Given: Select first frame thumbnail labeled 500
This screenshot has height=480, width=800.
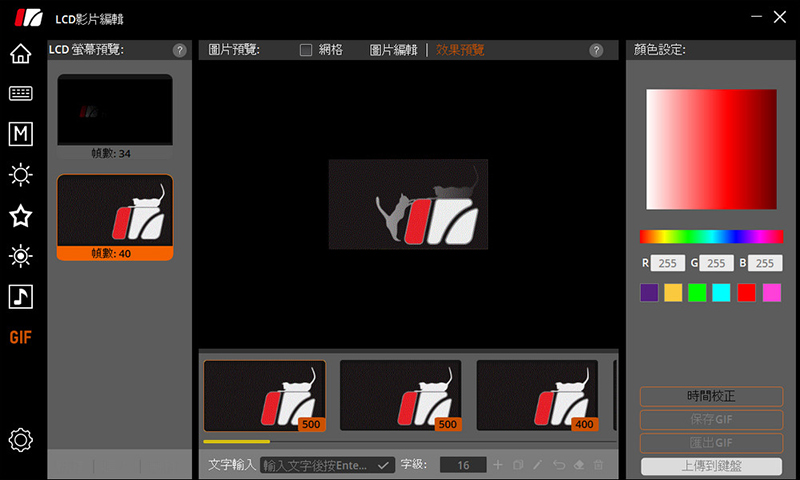Looking at the screenshot, I should (x=265, y=396).
